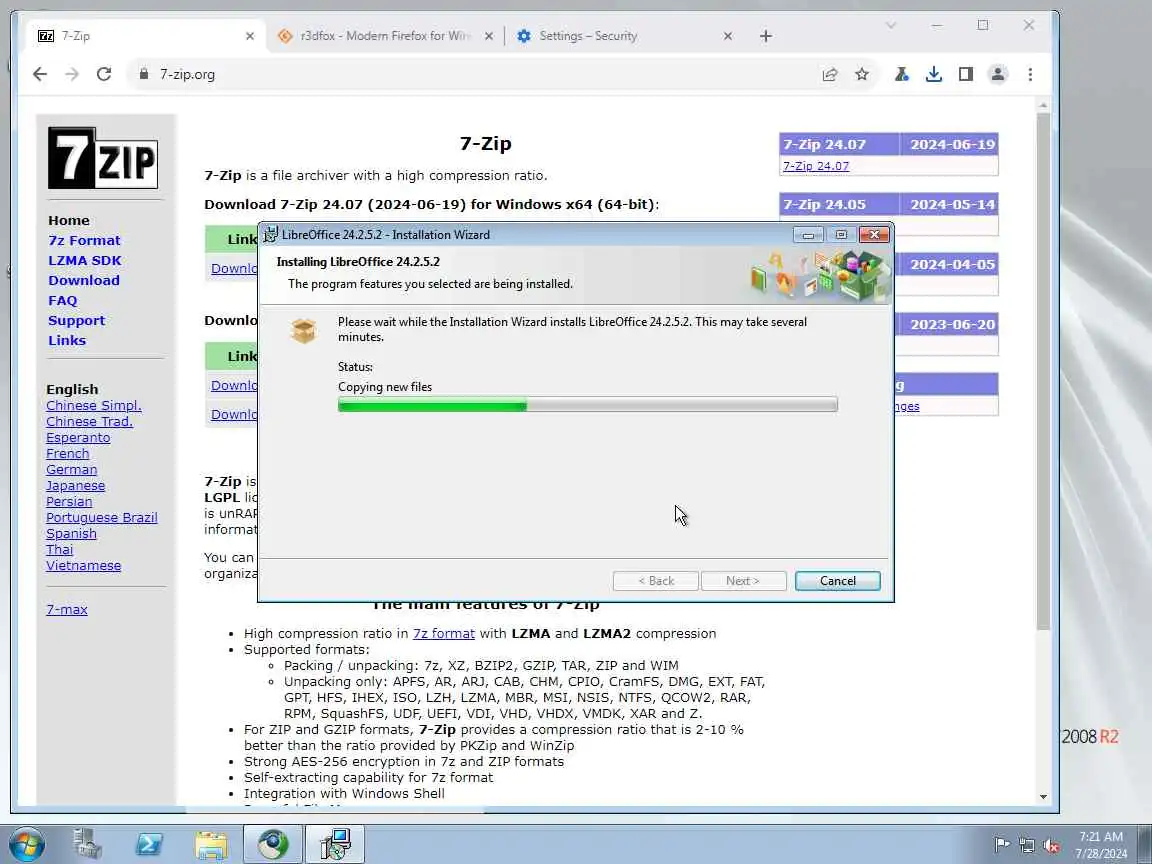Open the network tray icon
Viewport: 1152px width, 864px height.
click(1026, 845)
